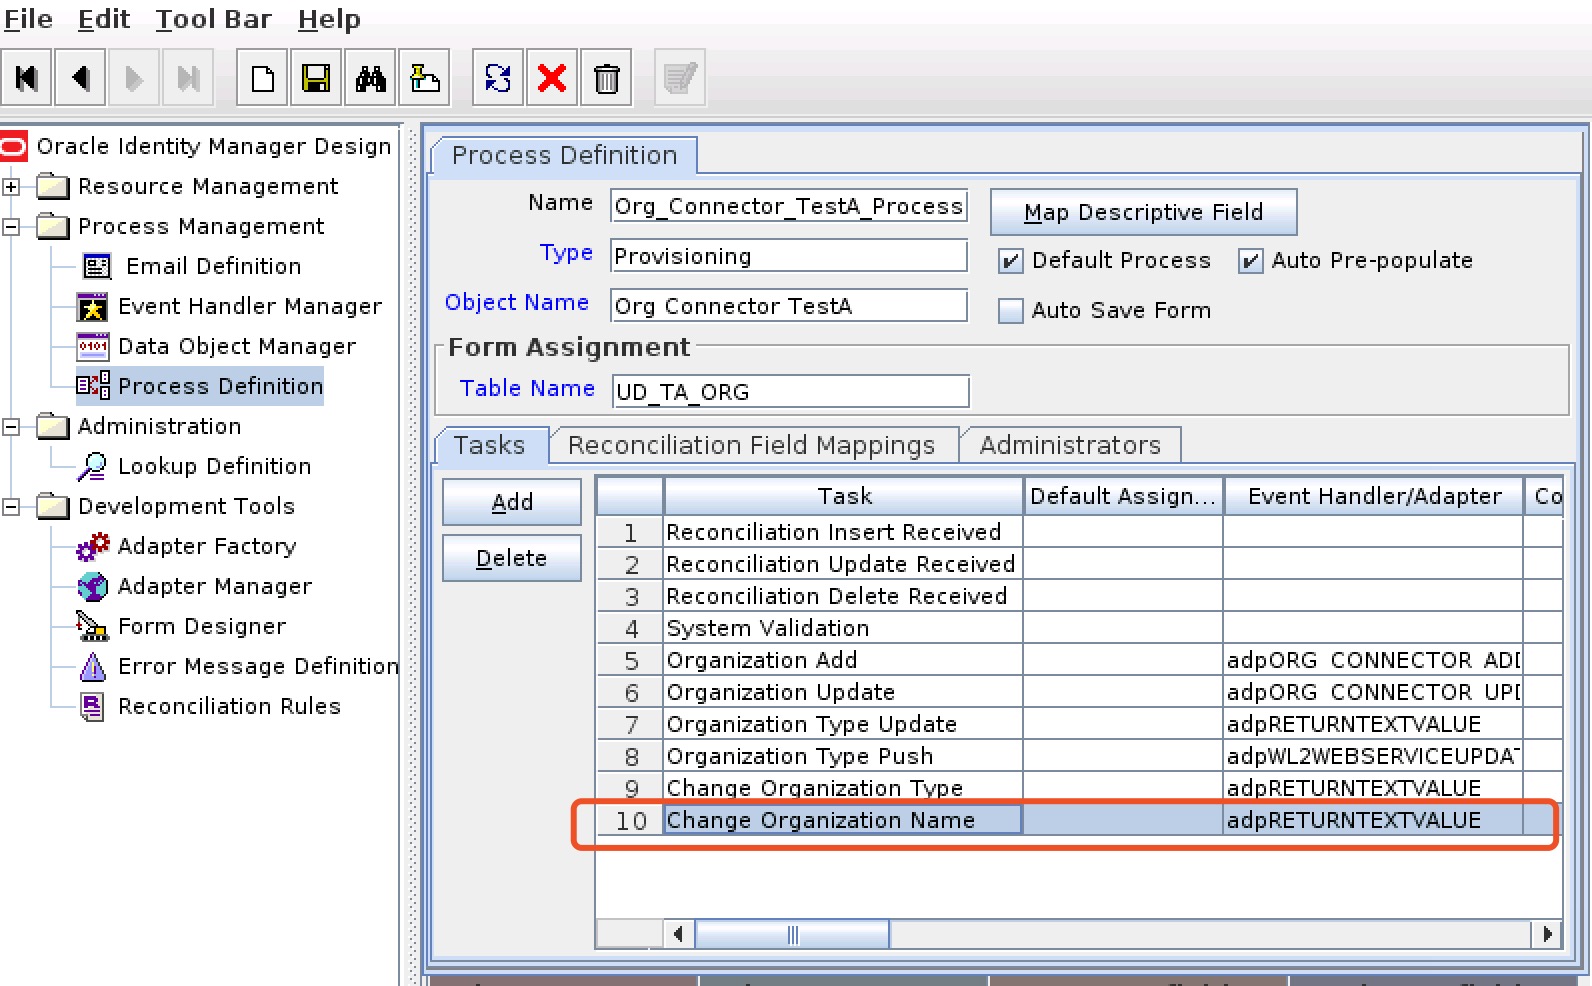This screenshot has height=986, width=1592.
Task: Delete record using trash can icon
Action: click(606, 78)
